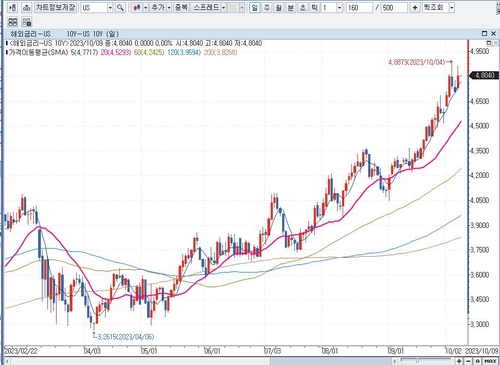Click the 60-day SMA legend value 4.2425

149,52
